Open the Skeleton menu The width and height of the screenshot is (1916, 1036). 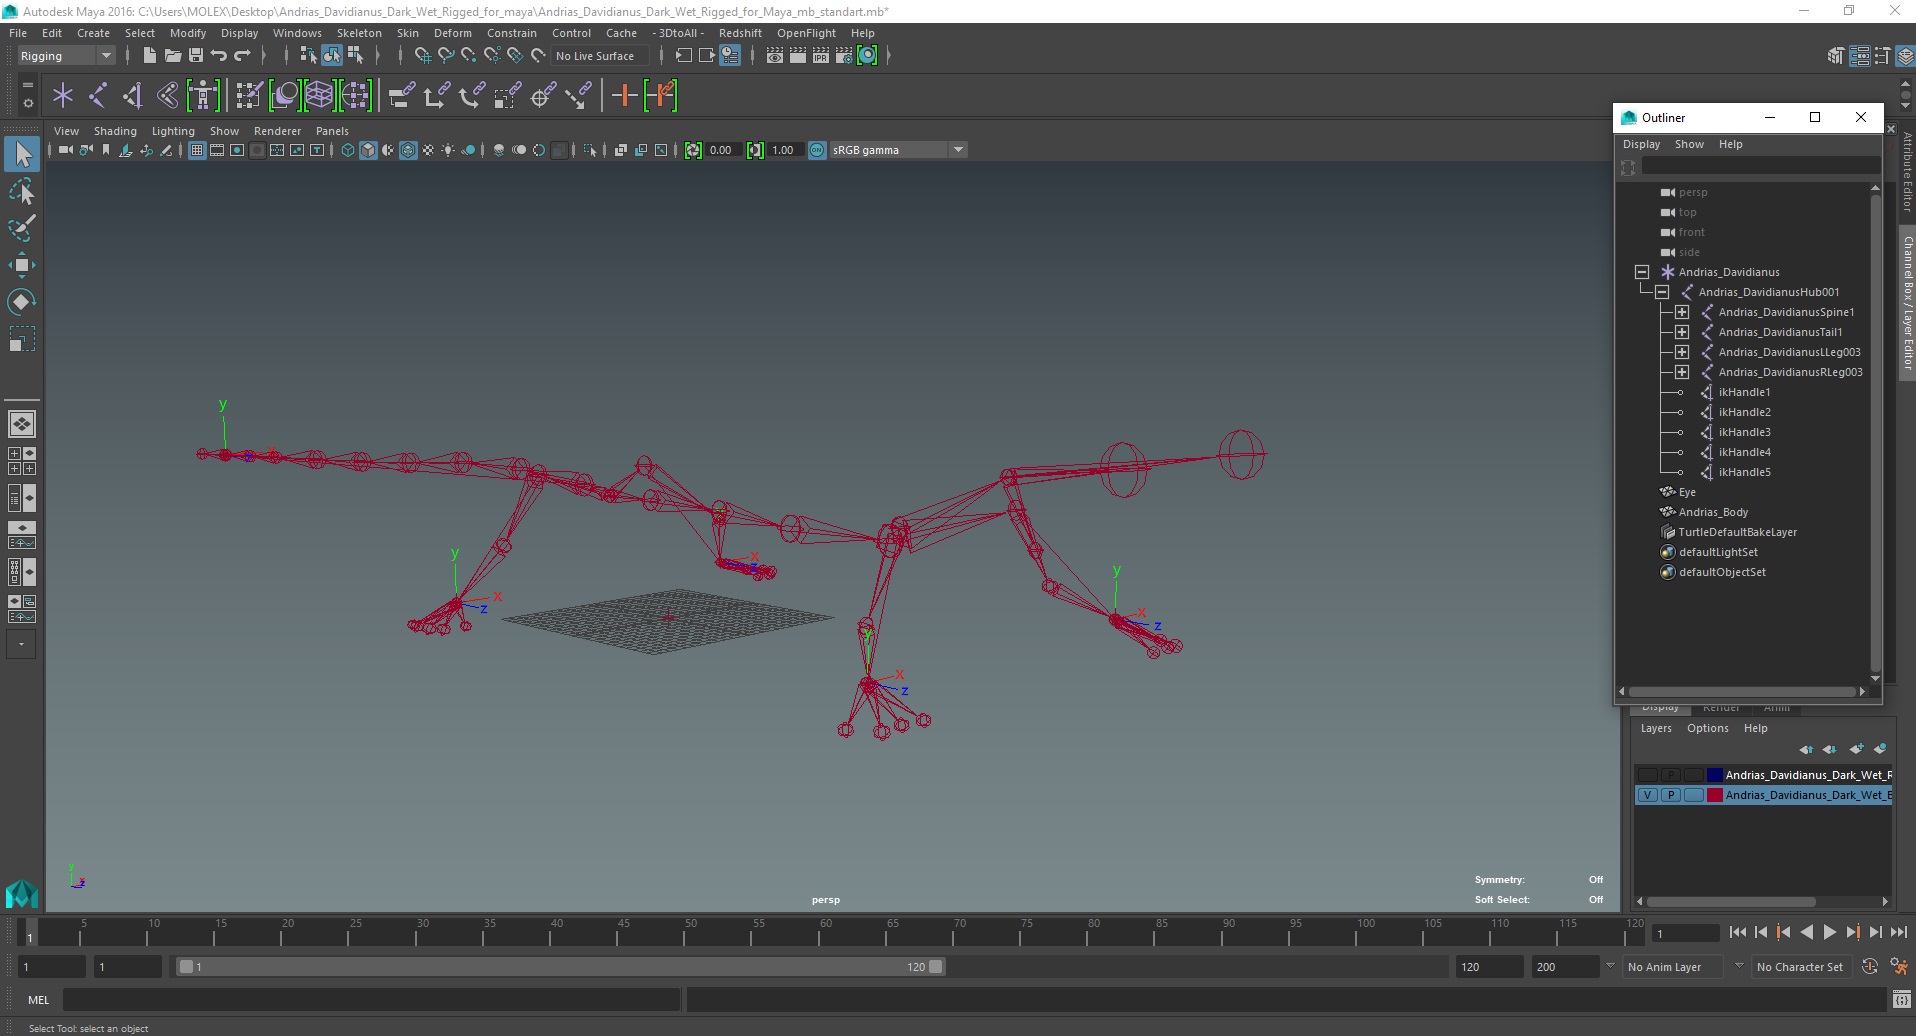coord(359,33)
